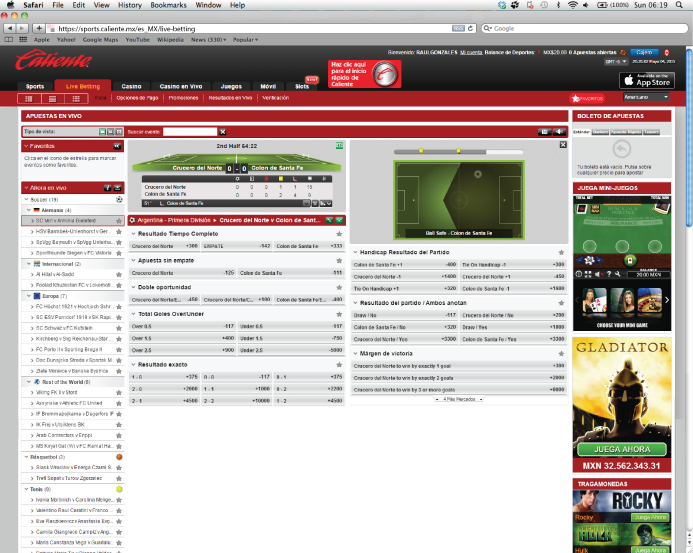
Task: Open Spotlight search in the menu bar
Action: pos(679,5)
